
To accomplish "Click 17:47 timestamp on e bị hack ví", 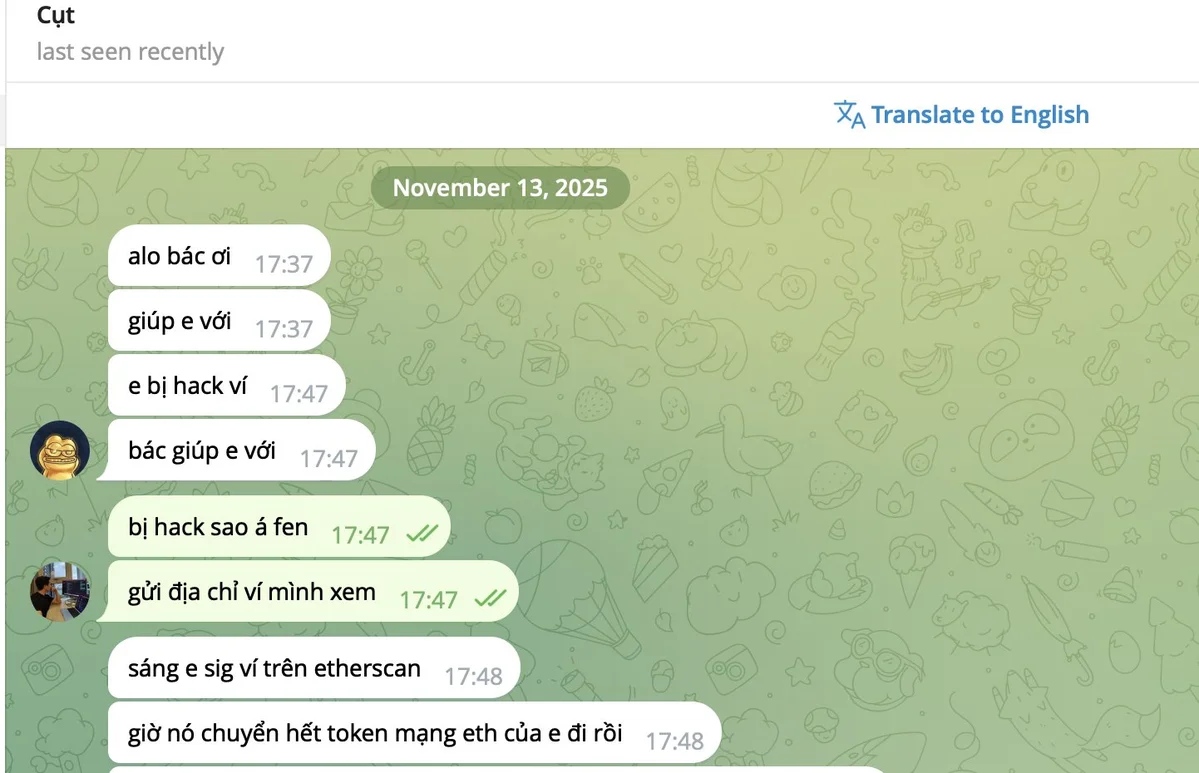I will (x=298, y=394).
